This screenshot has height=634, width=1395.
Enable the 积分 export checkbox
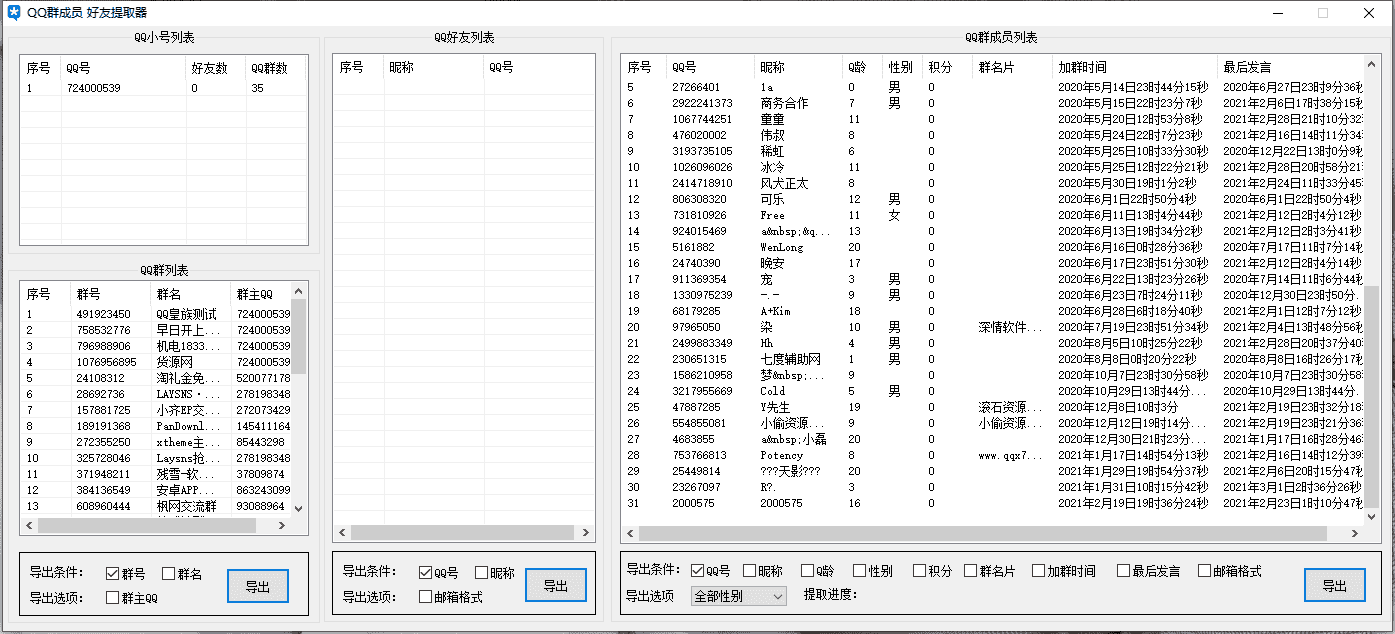point(919,571)
